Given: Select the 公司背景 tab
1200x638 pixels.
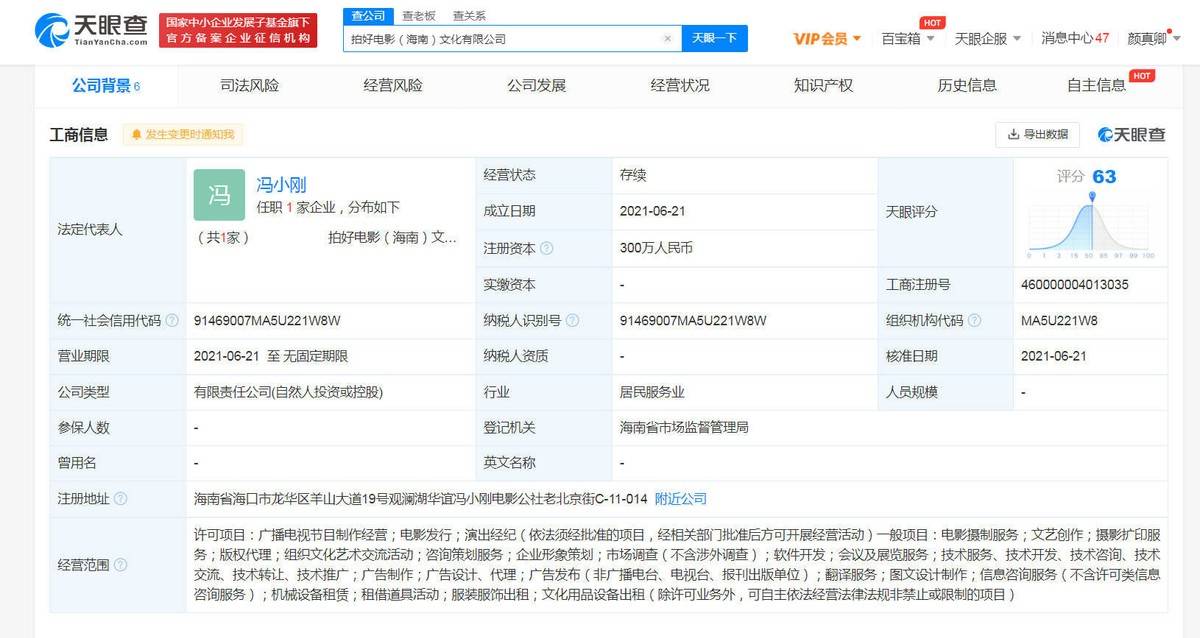Looking at the screenshot, I should [105, 85].
